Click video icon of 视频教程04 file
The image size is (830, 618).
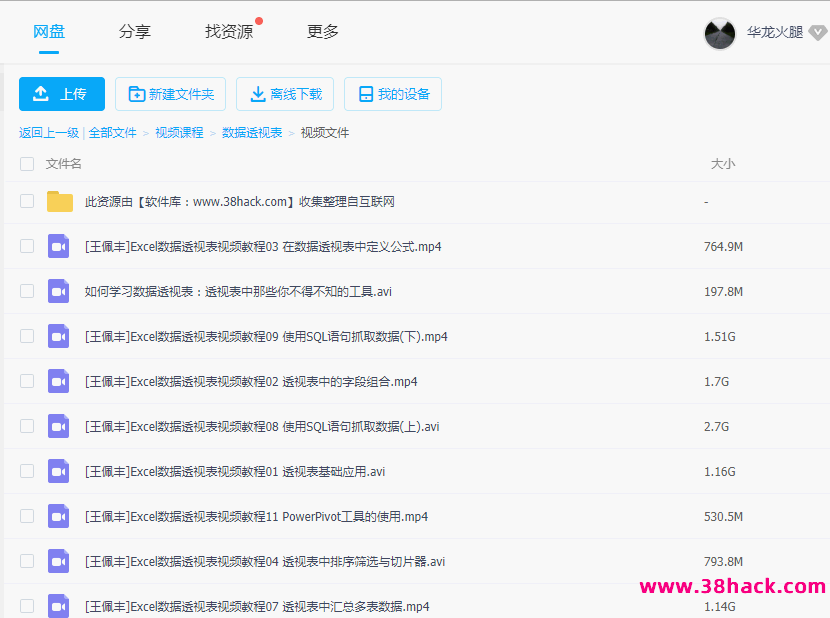[59, 561]
